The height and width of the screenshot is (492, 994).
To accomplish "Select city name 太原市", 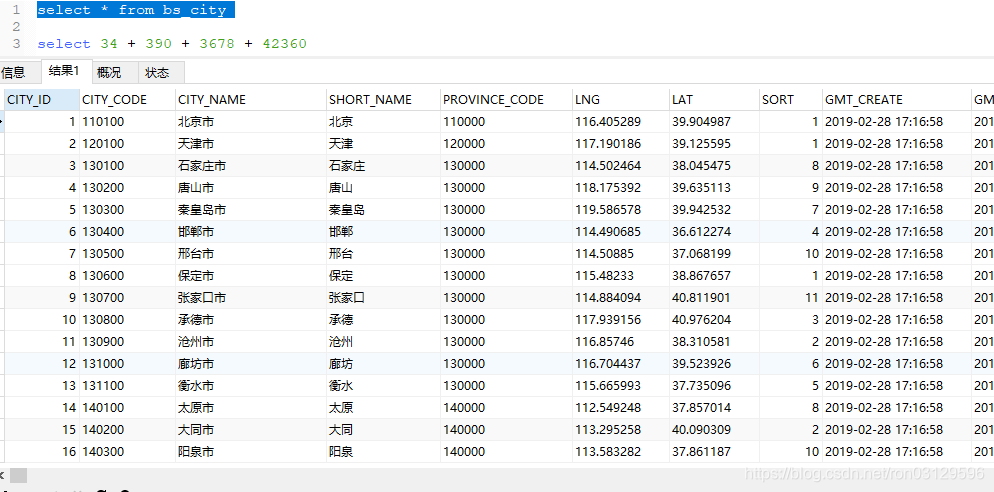I will point(250,408).
